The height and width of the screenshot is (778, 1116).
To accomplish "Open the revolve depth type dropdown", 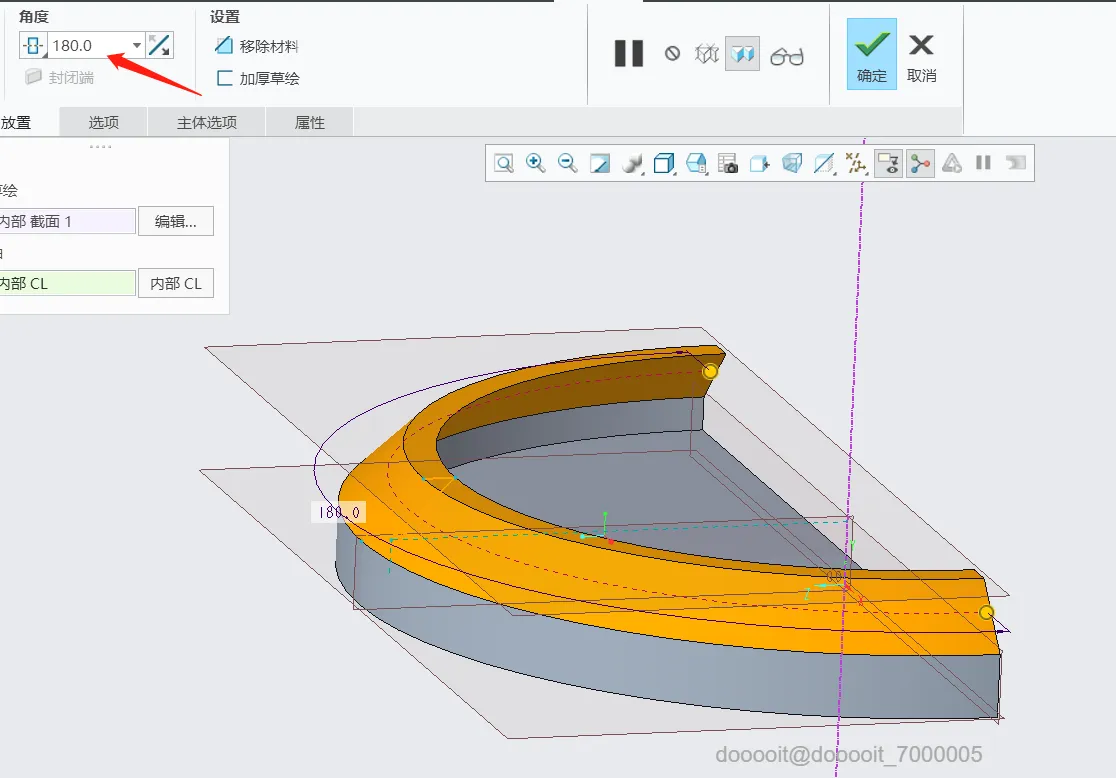I will tap(34, 45).
